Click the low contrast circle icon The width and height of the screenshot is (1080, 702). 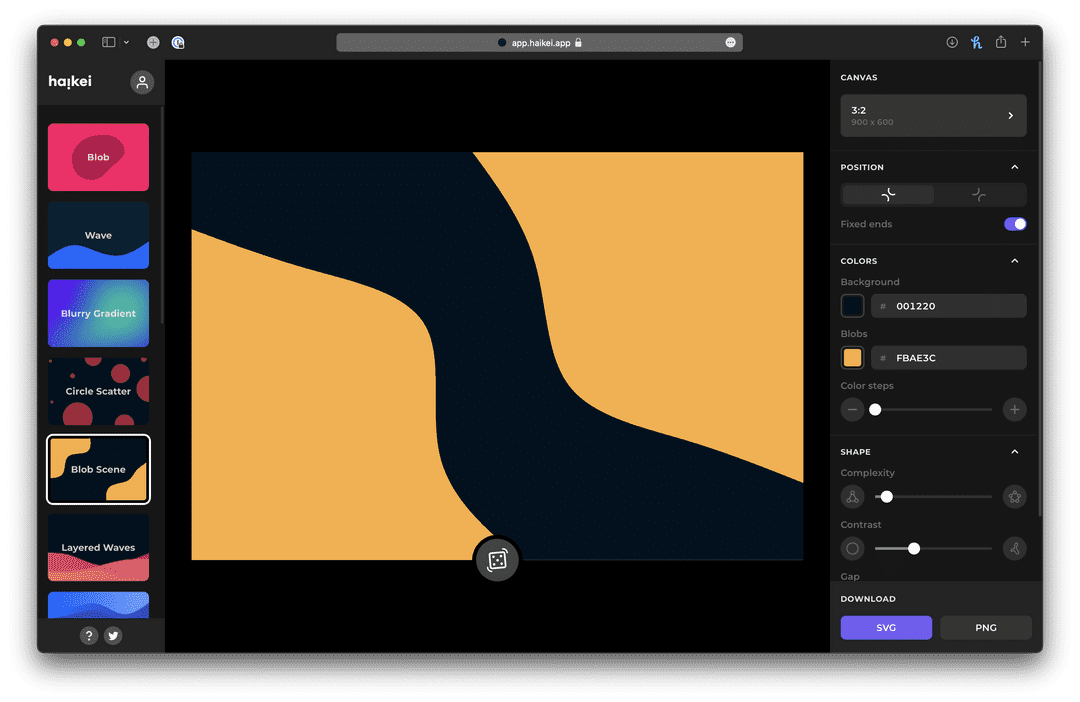coord(852,548)
